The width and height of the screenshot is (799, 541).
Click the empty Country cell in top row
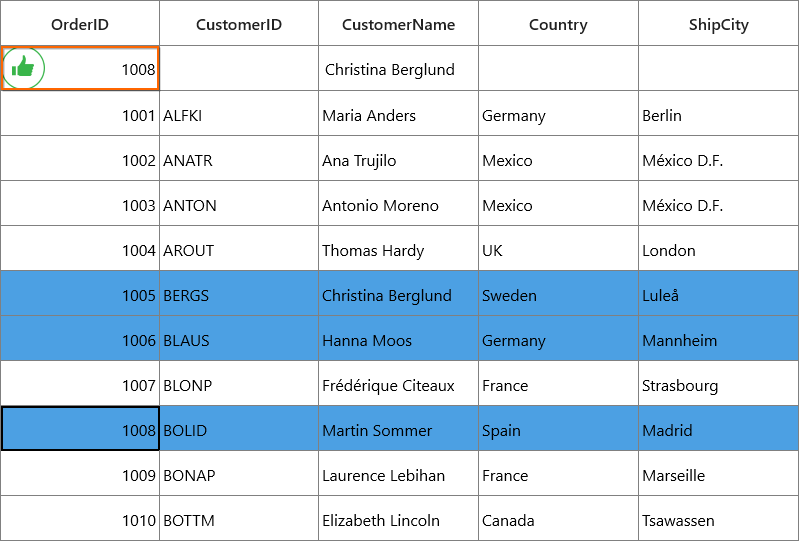pyautogui.click(x=558, y=69)
